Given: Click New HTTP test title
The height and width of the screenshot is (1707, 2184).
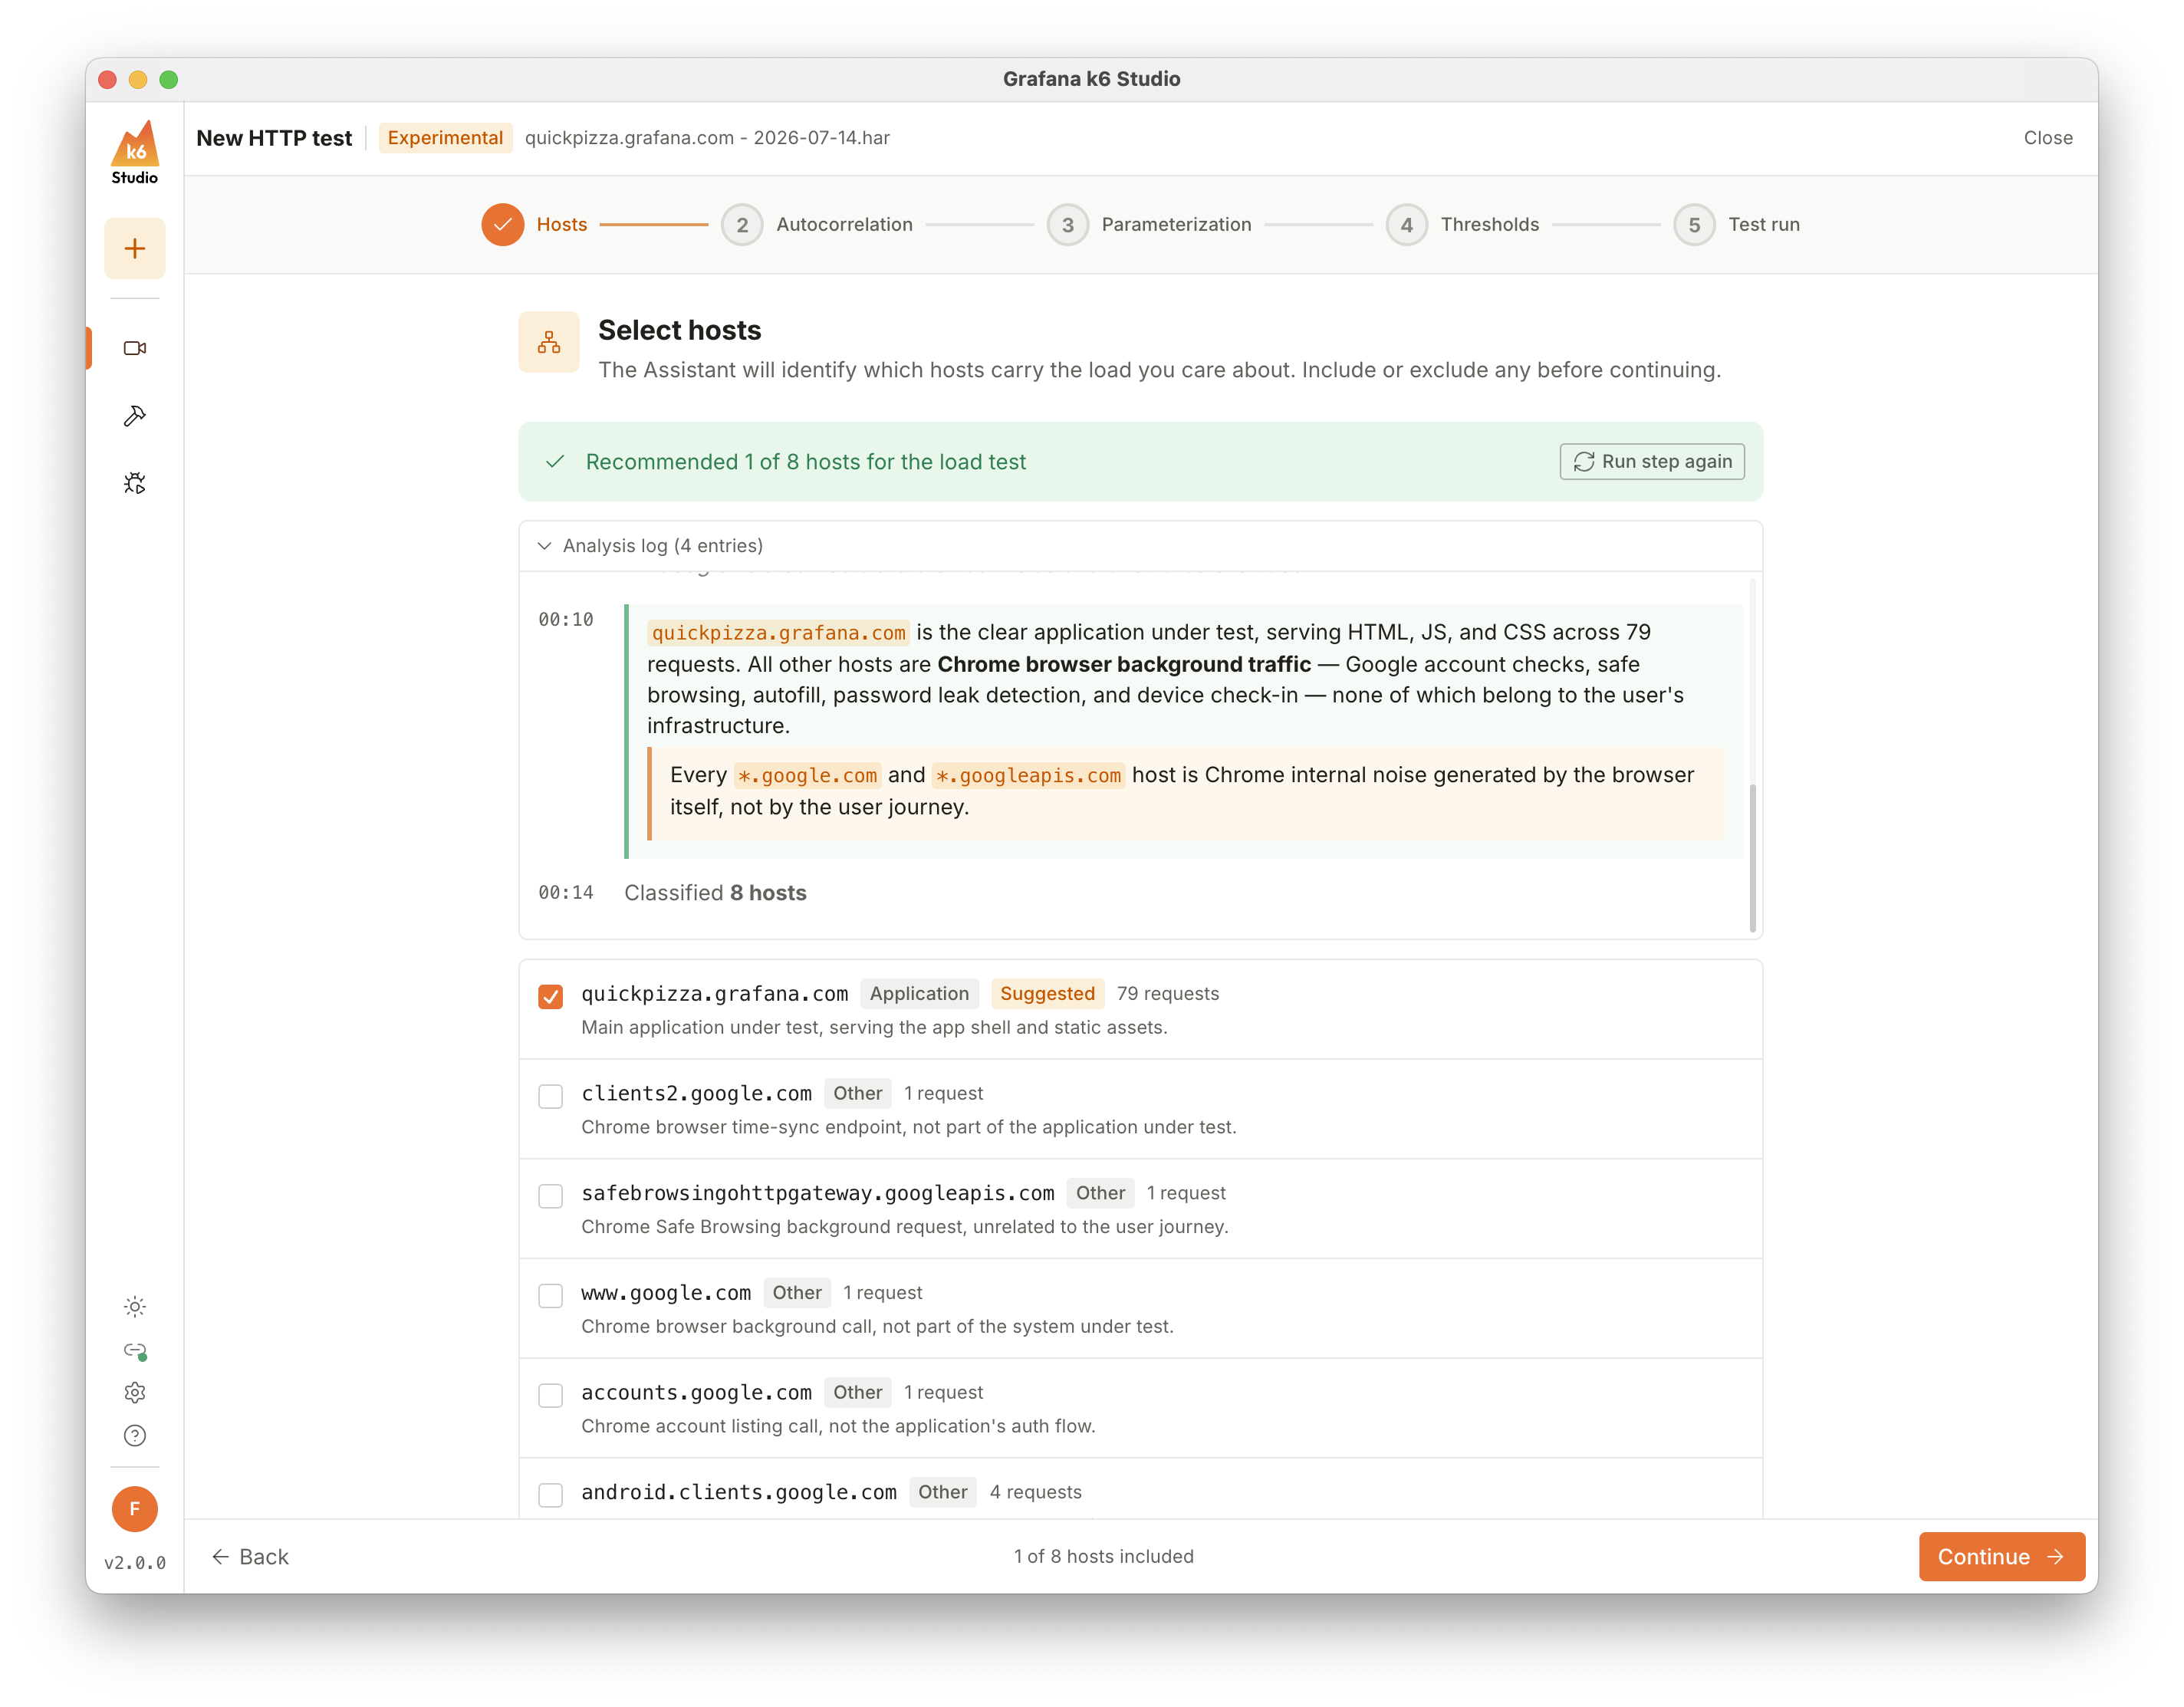Looking at the screenshot, I should (274, 138).
